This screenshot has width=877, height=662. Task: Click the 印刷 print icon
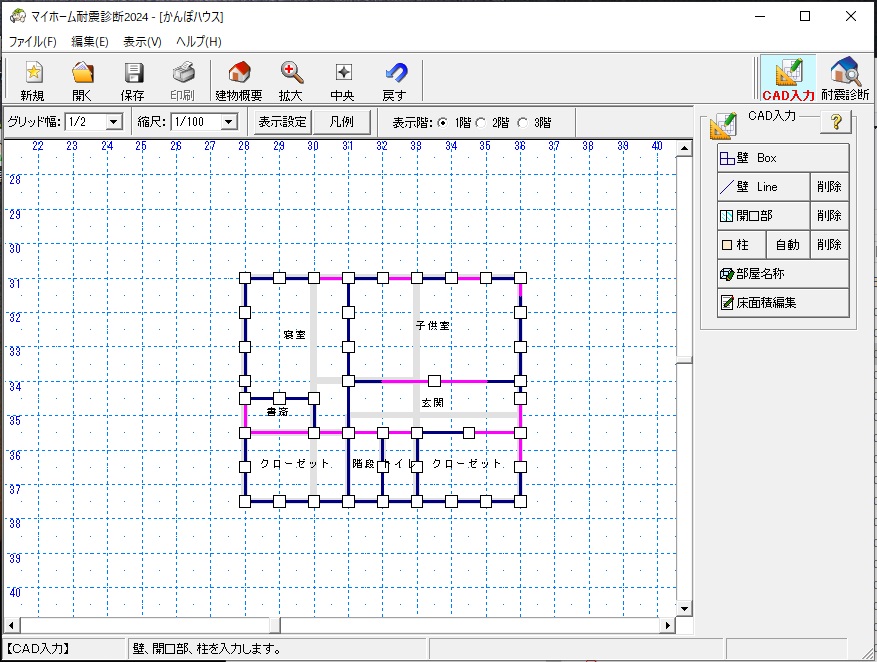(183, 80)
